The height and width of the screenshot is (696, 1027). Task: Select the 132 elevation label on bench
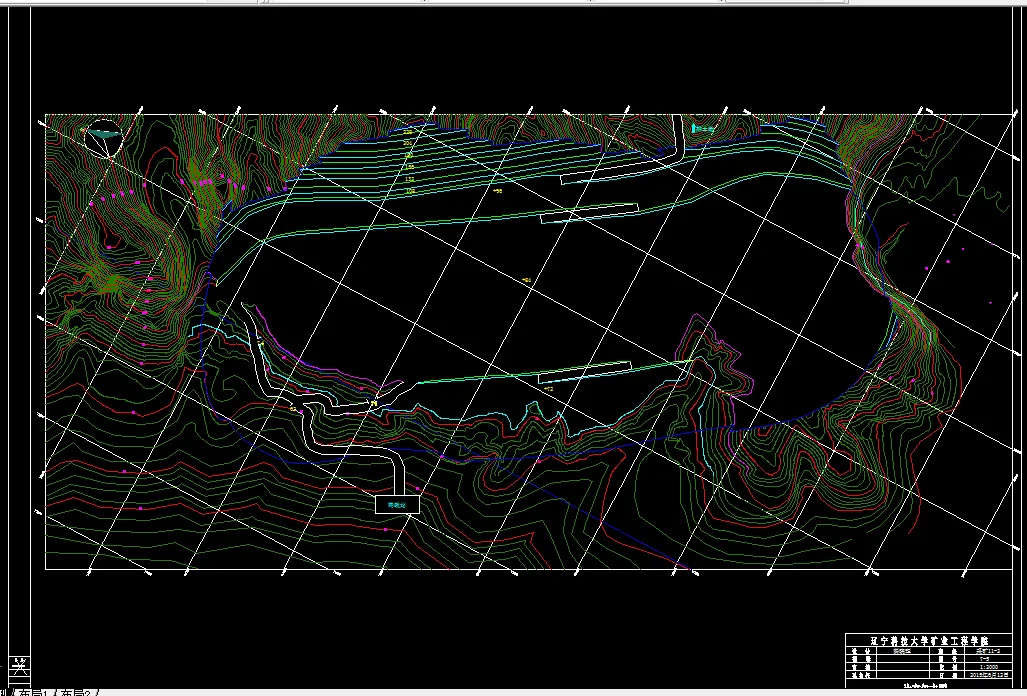[410, 179]
